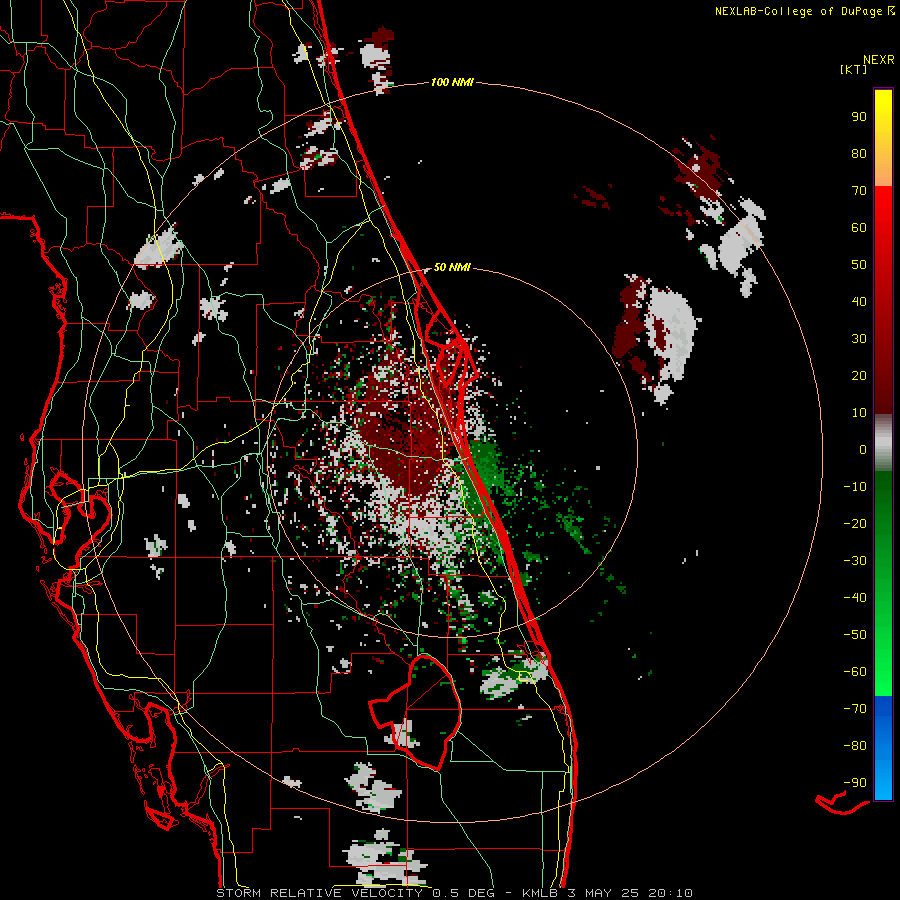Click the NEXR label above the color scale

pyautogui.click(x=879, y=60)
